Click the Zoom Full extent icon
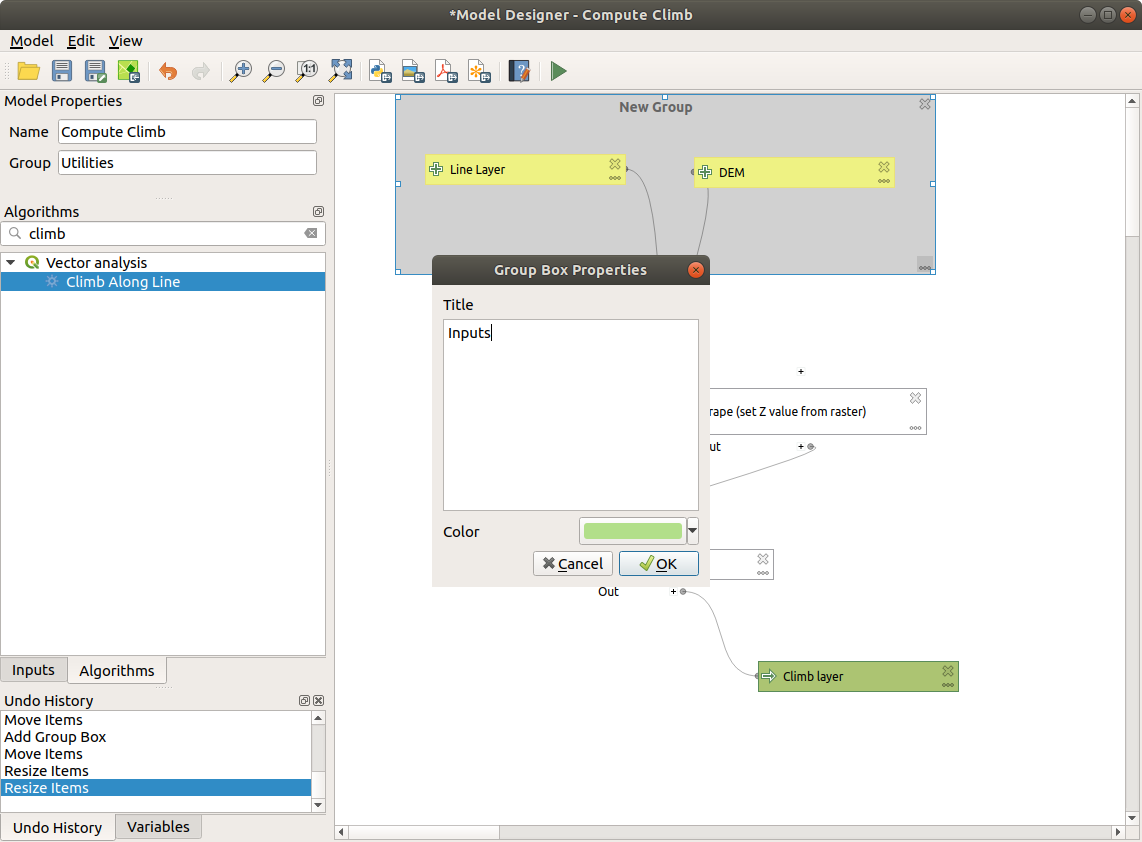1142x842 pixels. (x=341, y=71)
